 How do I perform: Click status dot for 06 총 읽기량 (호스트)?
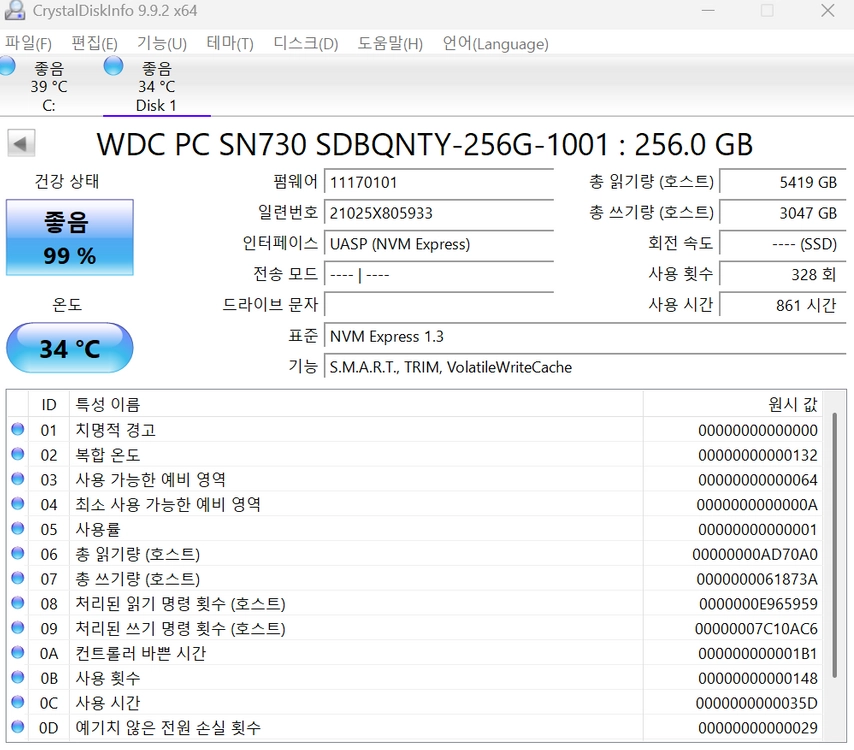point(18,553)
